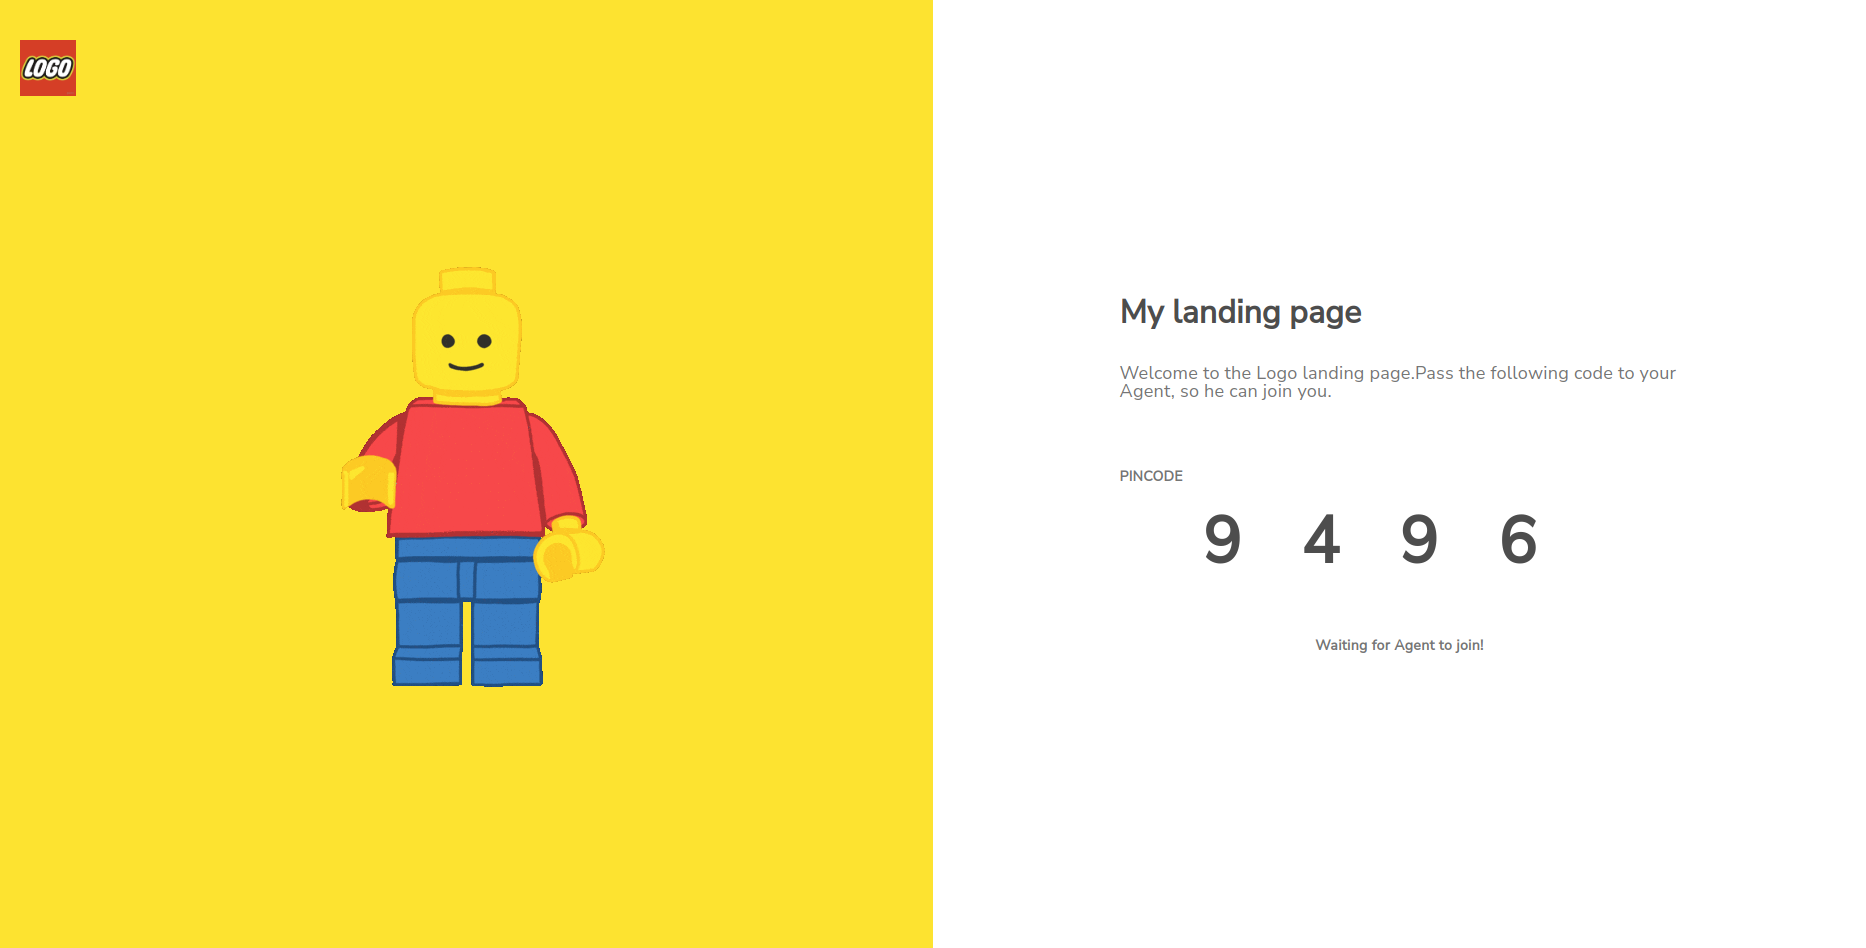
Task: Select the pincode digit 4
Action: (1321, 539)
